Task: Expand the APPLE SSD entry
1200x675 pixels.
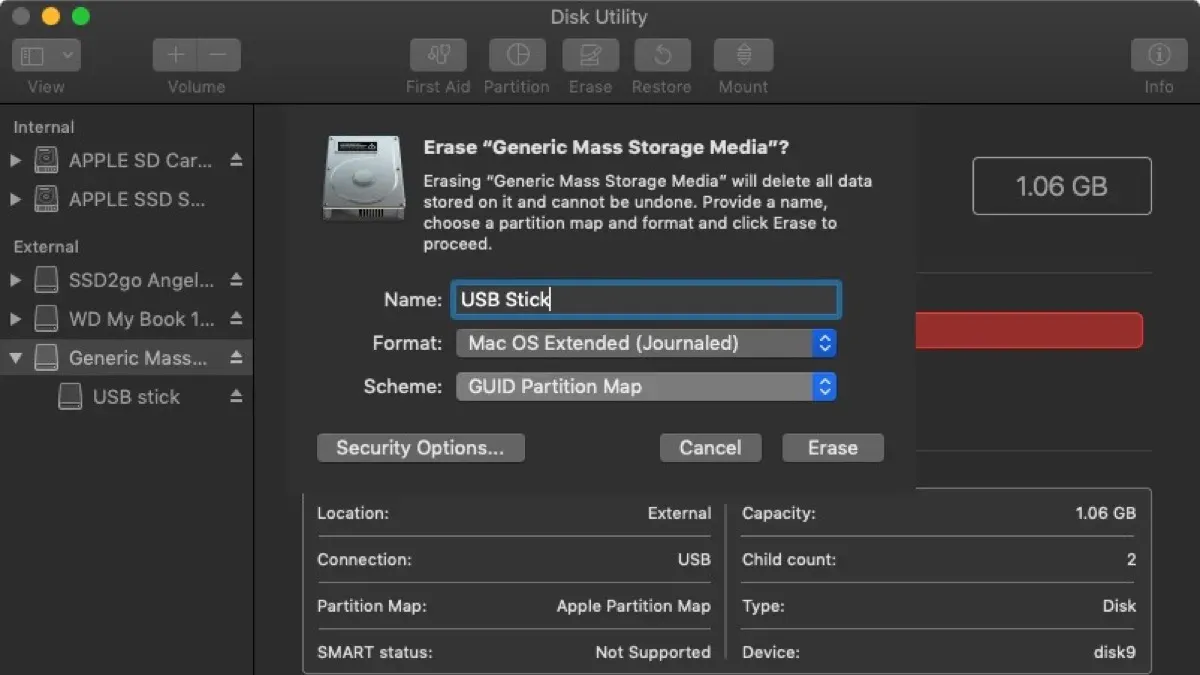Action: pyautogui.click(x=15, y=199)
